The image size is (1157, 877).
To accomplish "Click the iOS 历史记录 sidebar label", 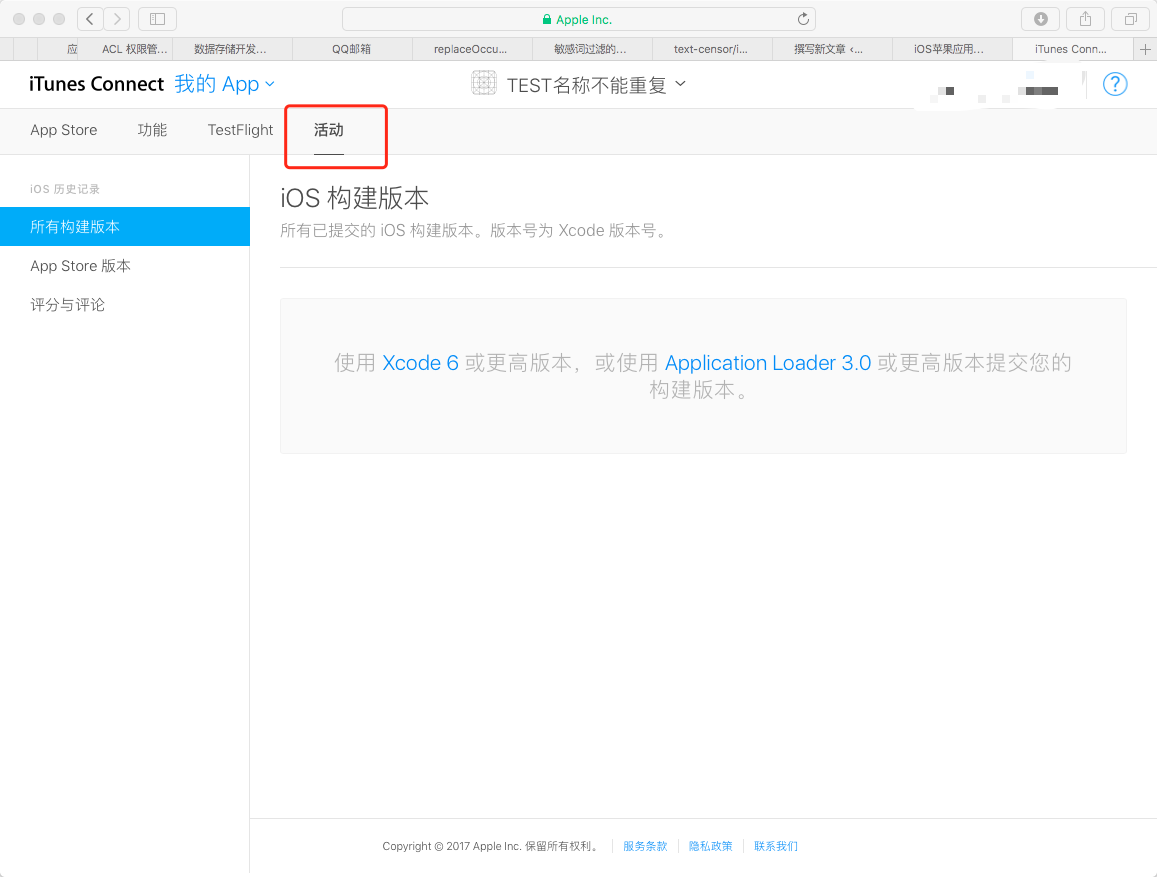I will tap(65, 189).
